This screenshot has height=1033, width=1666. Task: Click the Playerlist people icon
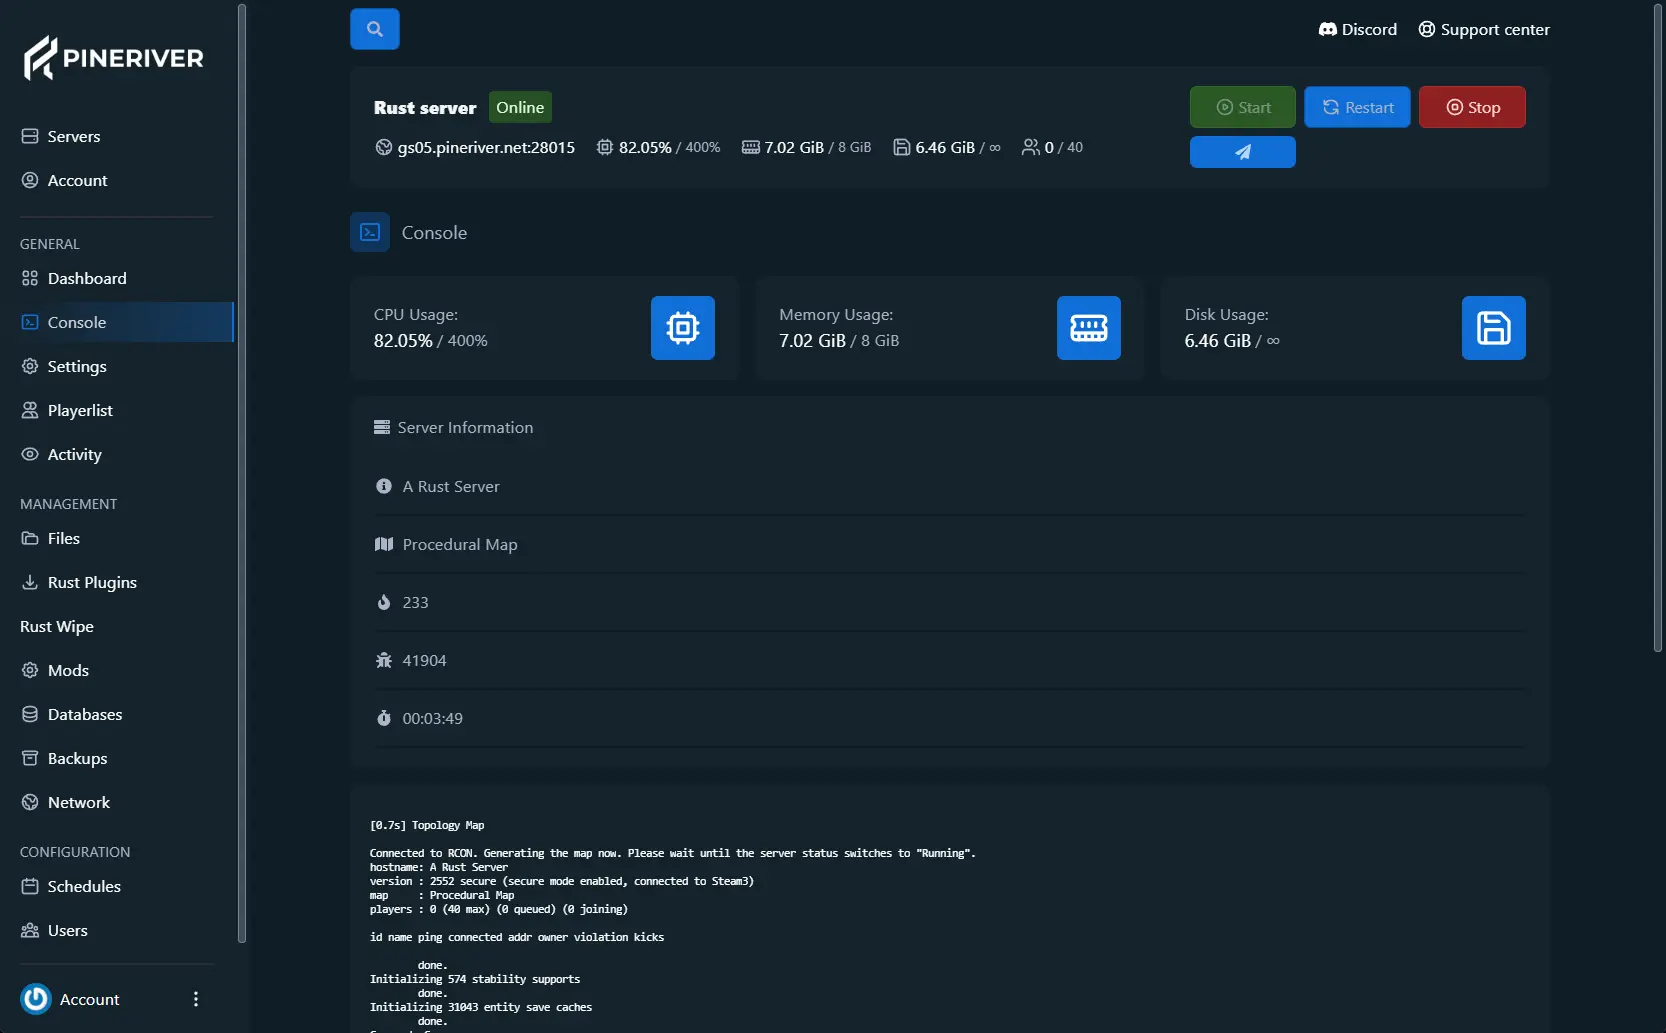click(30, 410)
